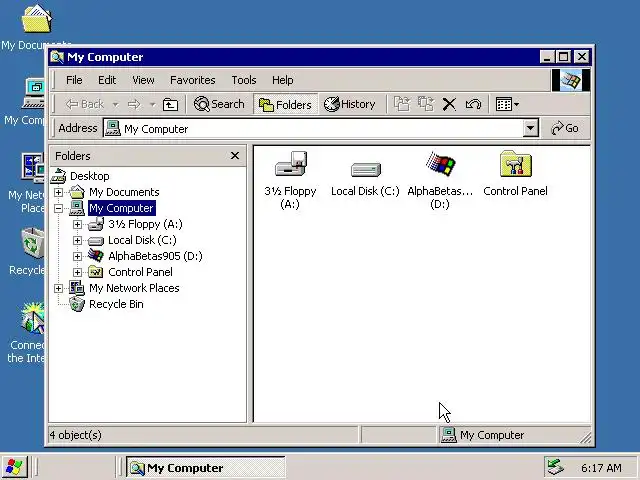This screenshot has width=640, height=480.
Task: Select My Documents in folder tree
Action: click(x=124, y=192)
